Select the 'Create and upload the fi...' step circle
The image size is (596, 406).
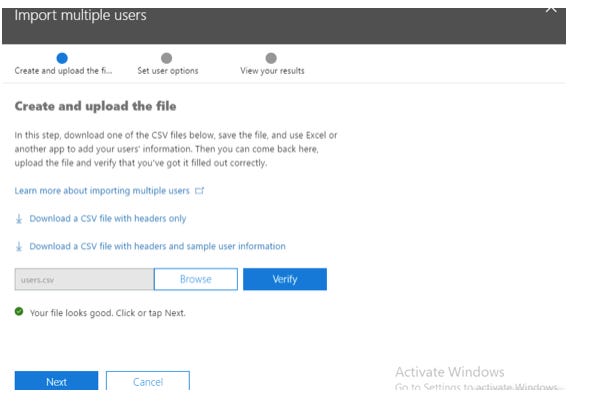(62, 58)
